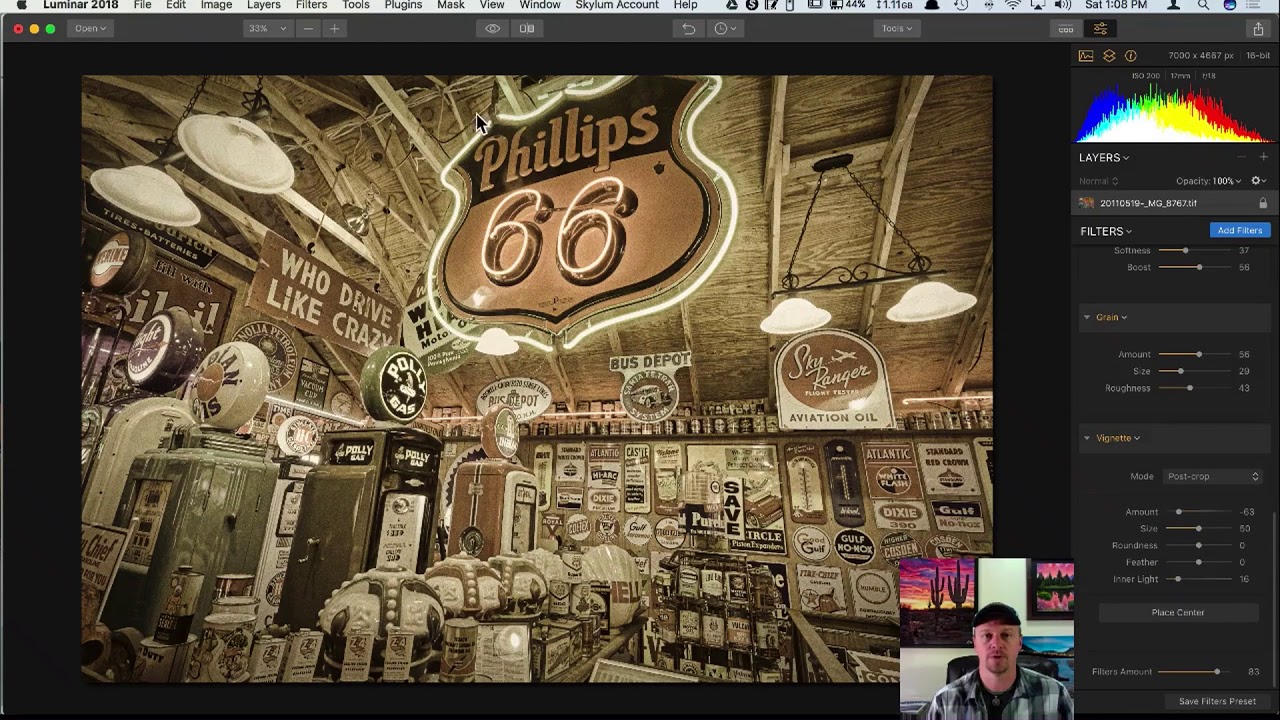The height and width of the screenshot is (720, 1280).
Task: Open the history clock dropdown
Action: pyautogui.click(x=725, y=28)
